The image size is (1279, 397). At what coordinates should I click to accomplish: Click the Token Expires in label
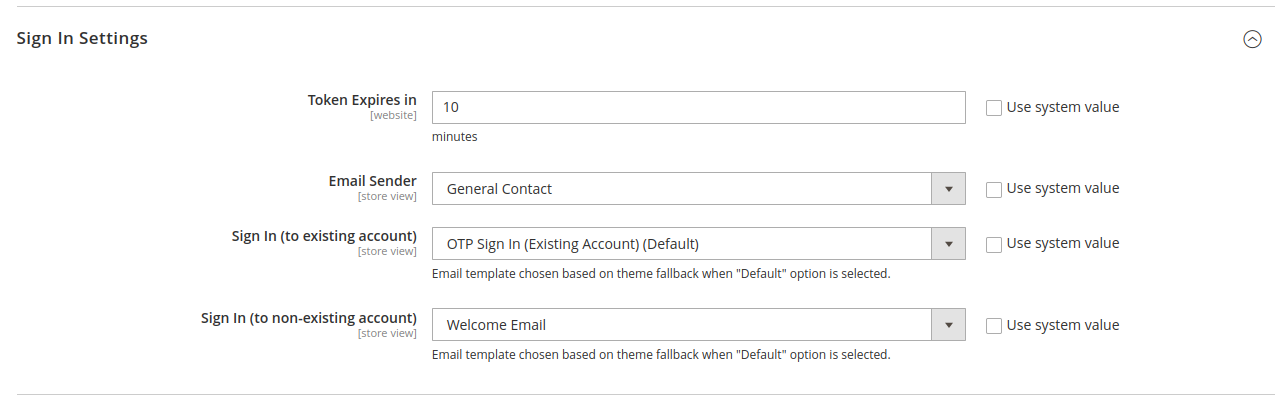[x=362, y=100]
